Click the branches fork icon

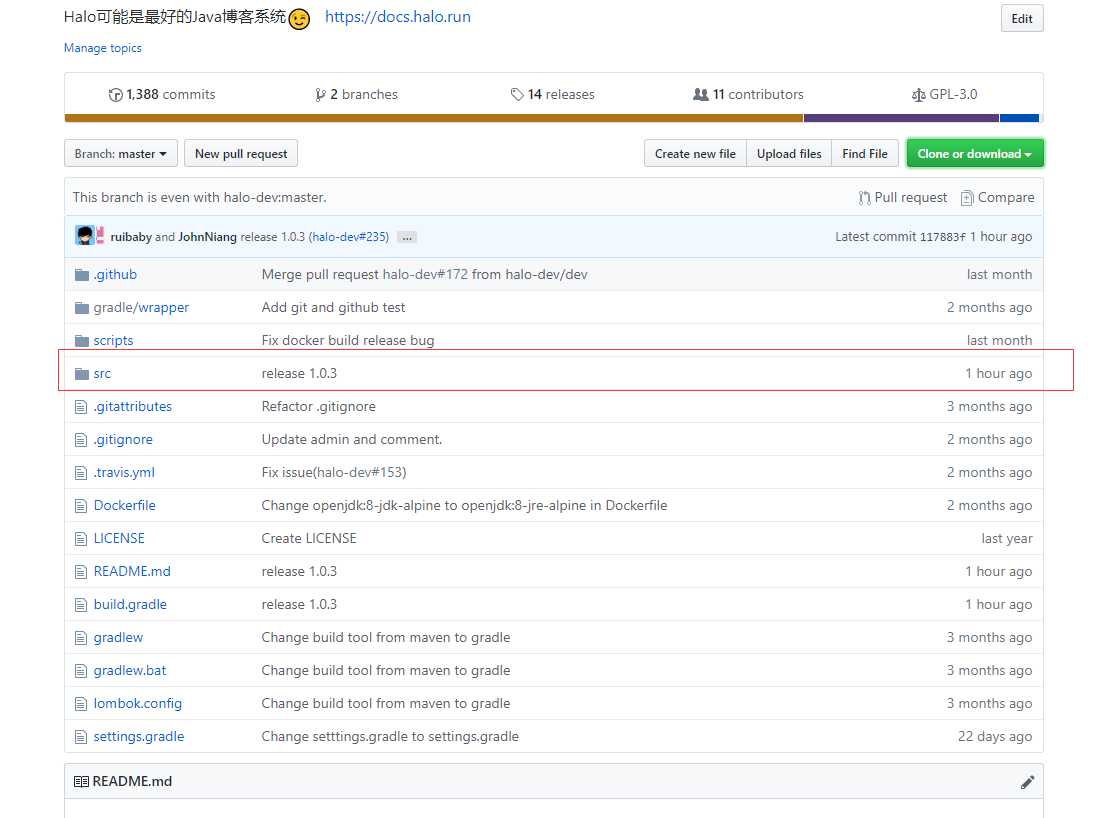click(x=320, y=95)
